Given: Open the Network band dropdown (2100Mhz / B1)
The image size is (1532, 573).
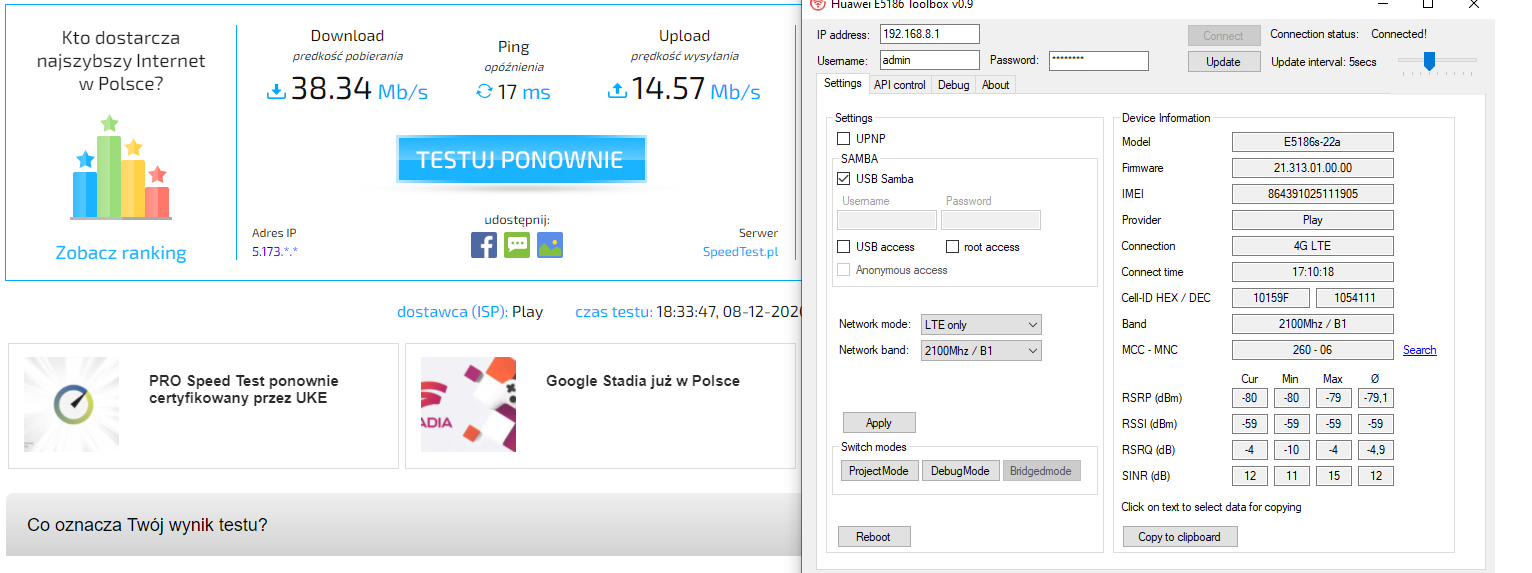Looking at the screenshot, I should (981, 350).
